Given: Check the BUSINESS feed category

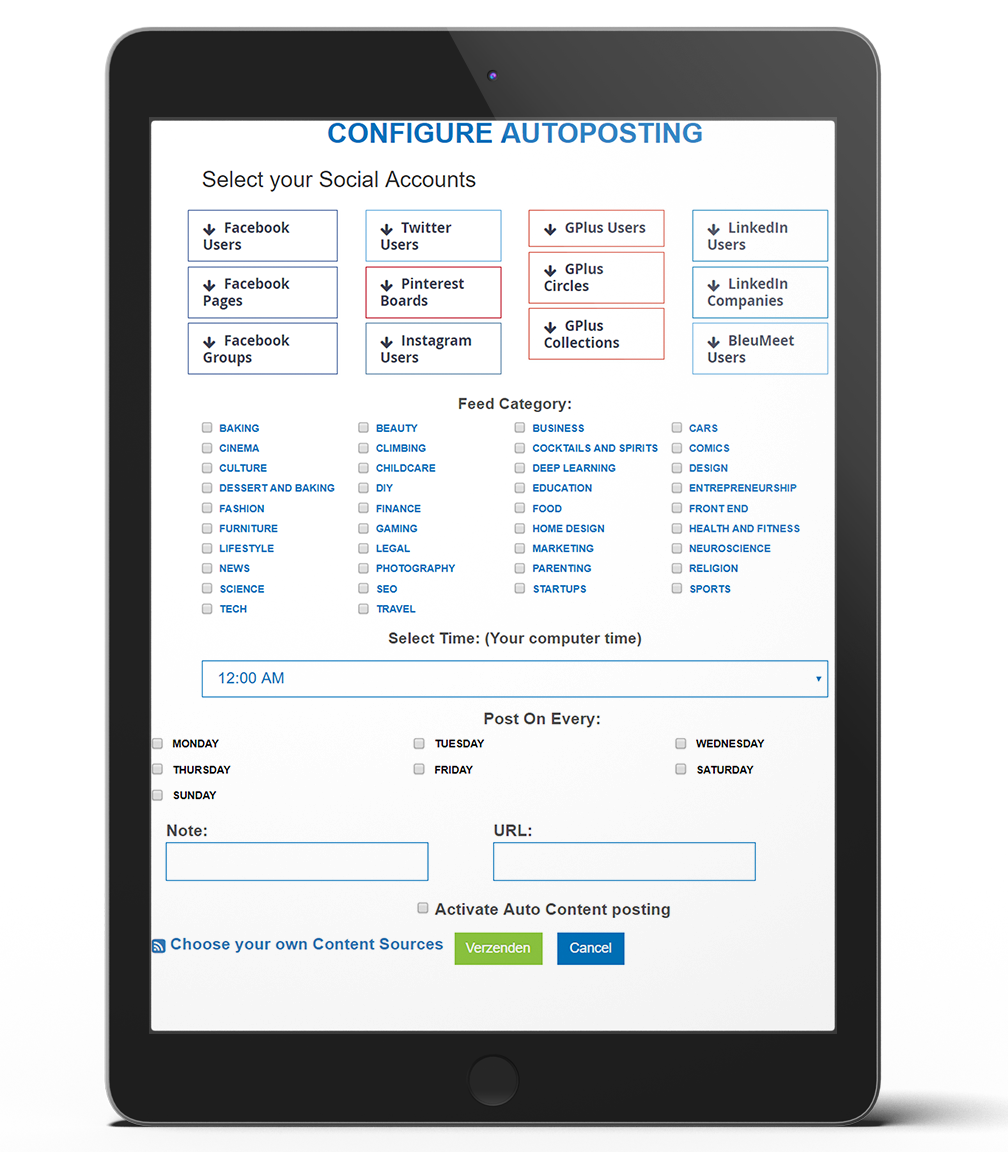Looking at the screenshot, I should 520,428.
